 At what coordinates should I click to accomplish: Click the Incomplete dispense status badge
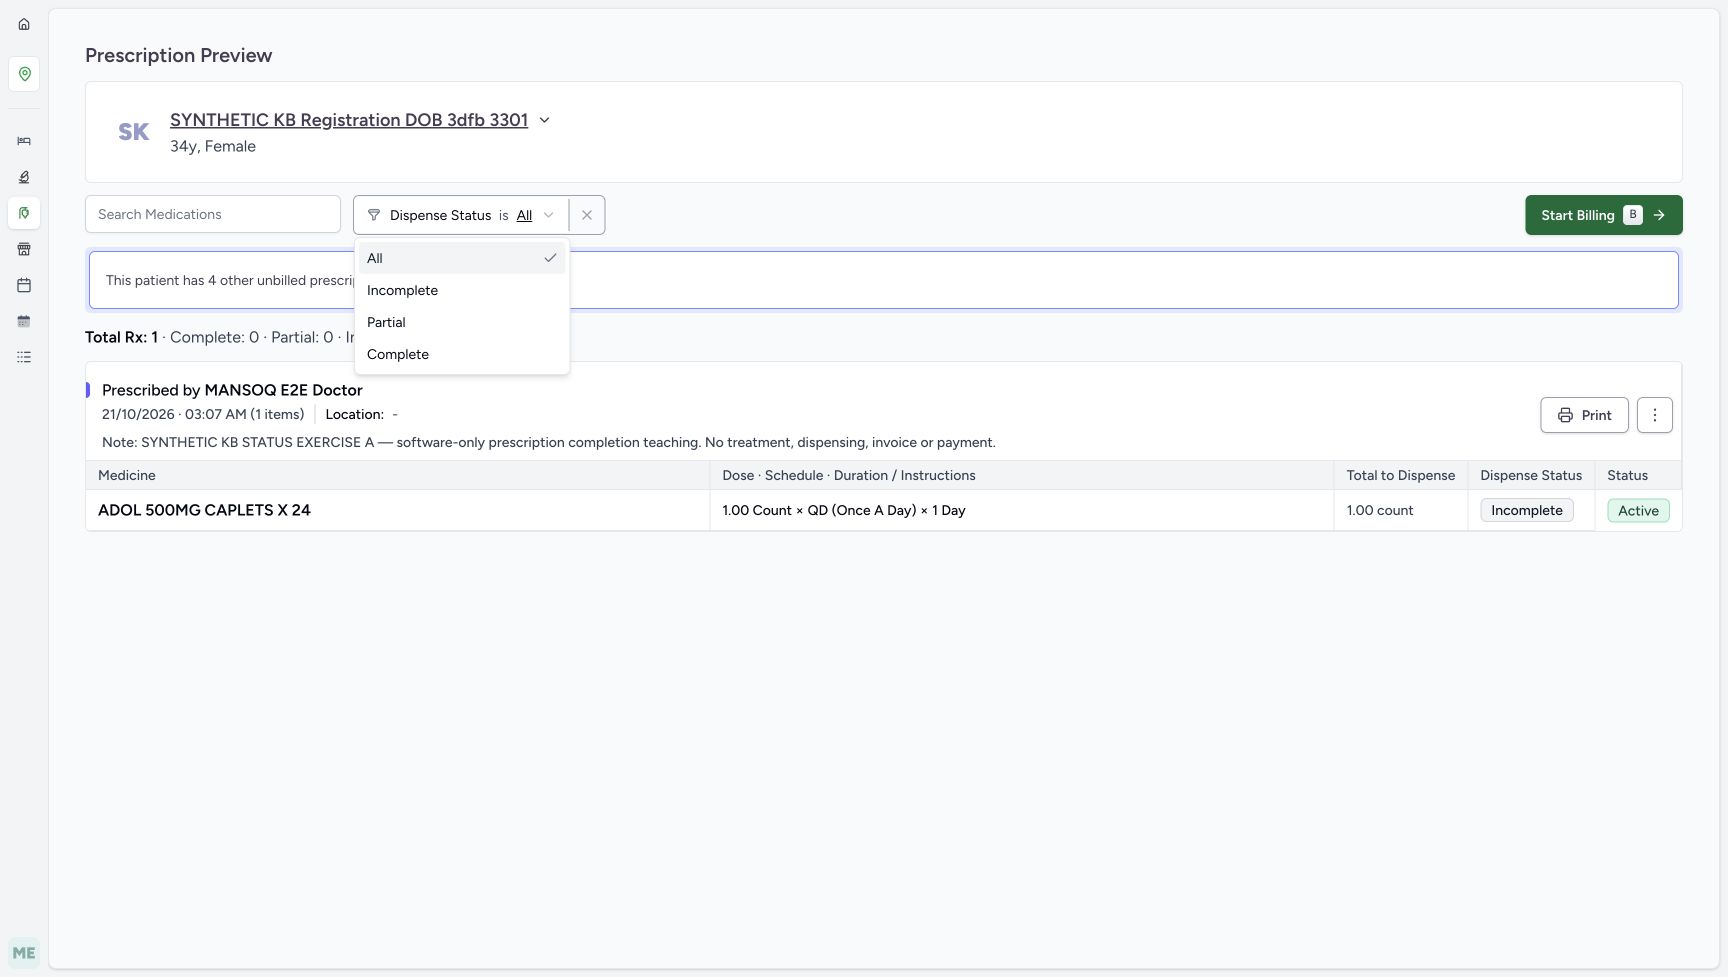[1527, 510]
